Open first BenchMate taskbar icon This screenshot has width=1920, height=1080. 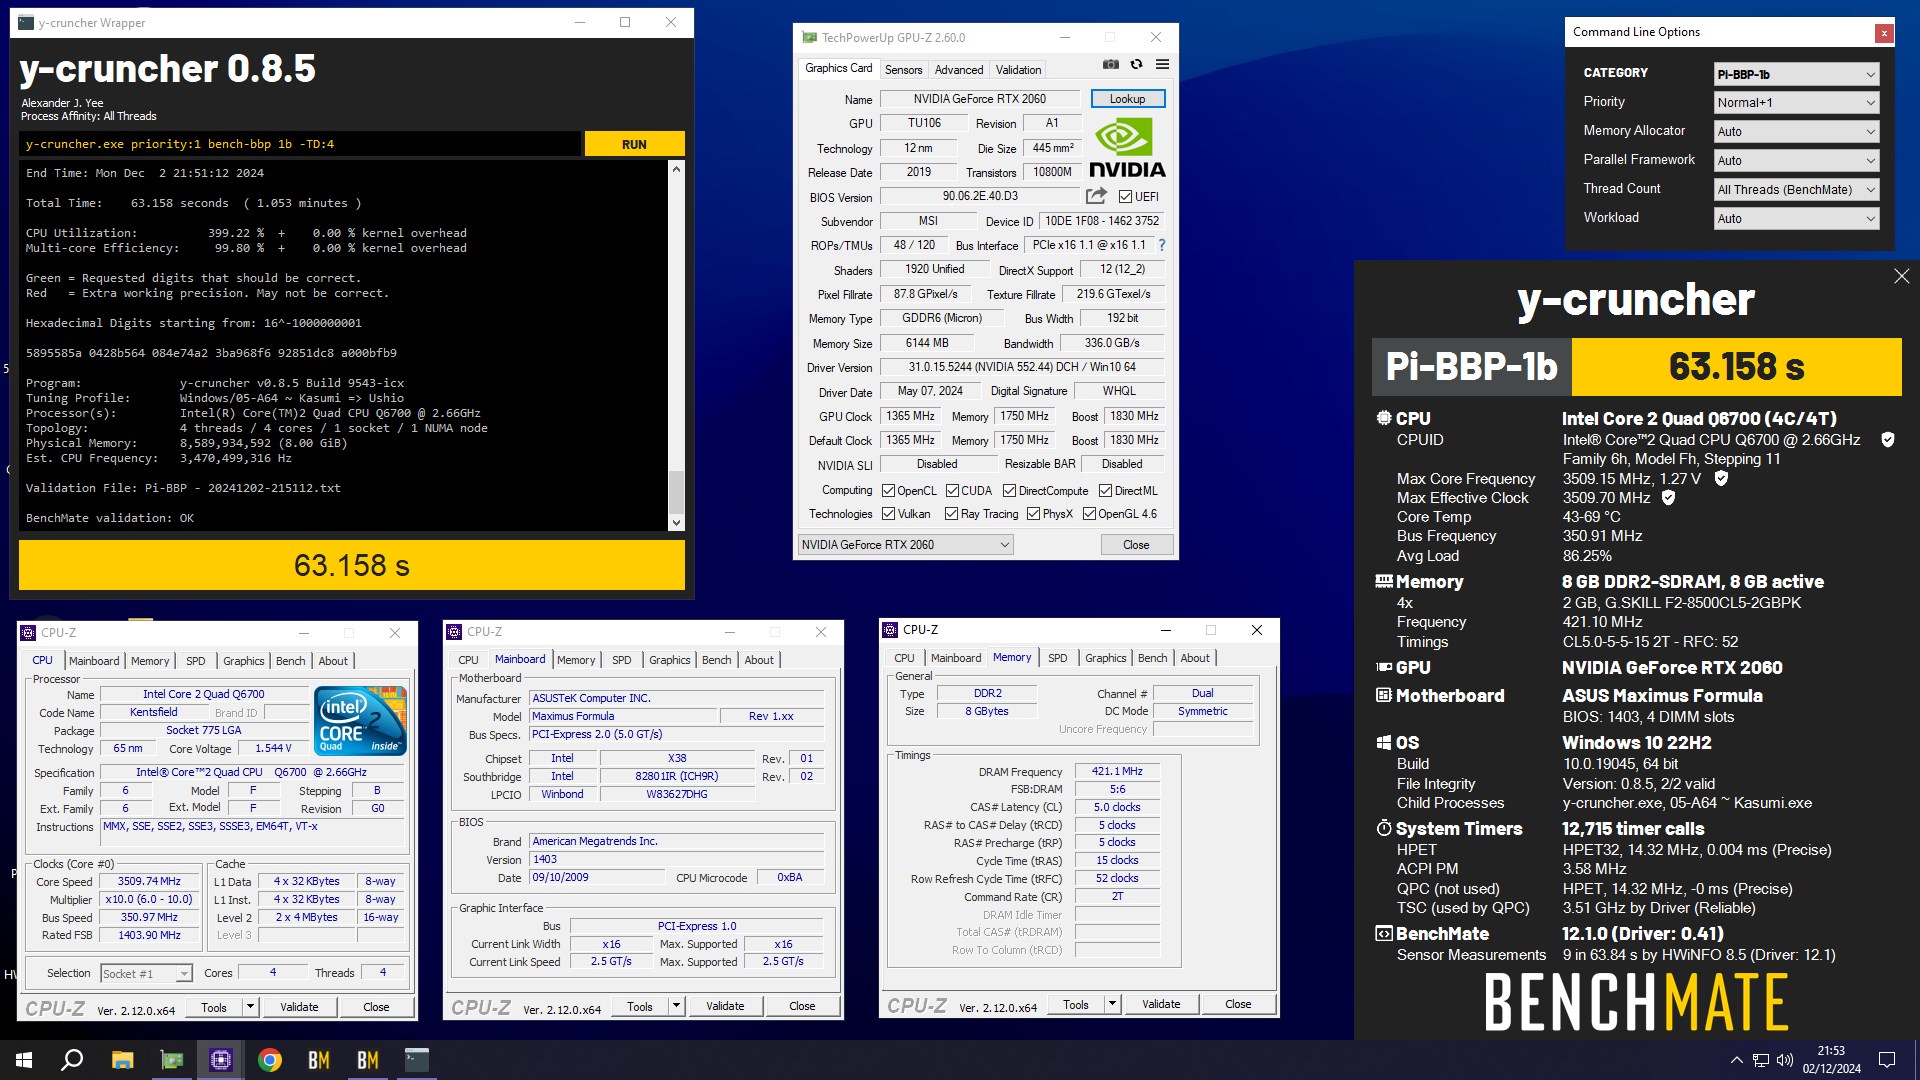coord(319,1060)
